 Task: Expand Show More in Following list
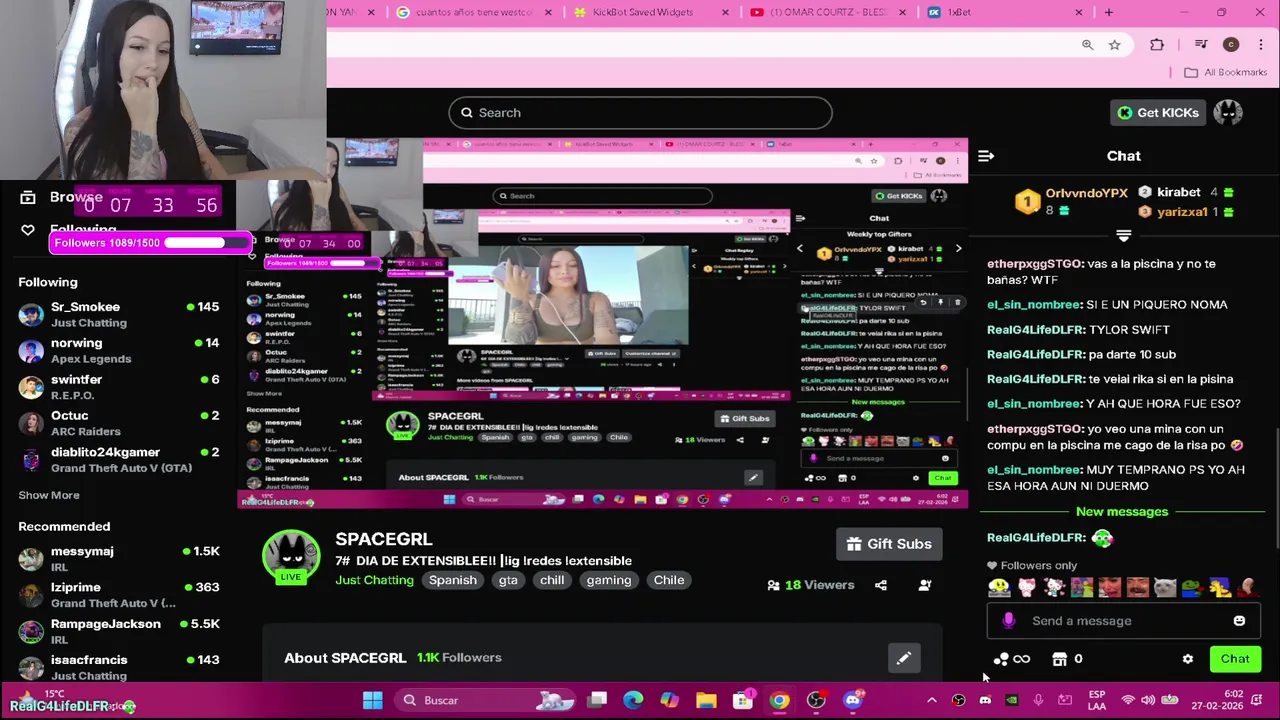[49, 495]
